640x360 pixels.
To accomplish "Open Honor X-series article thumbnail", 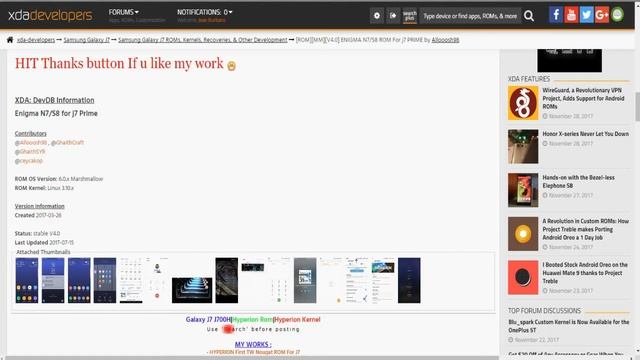I will [523, 147].
